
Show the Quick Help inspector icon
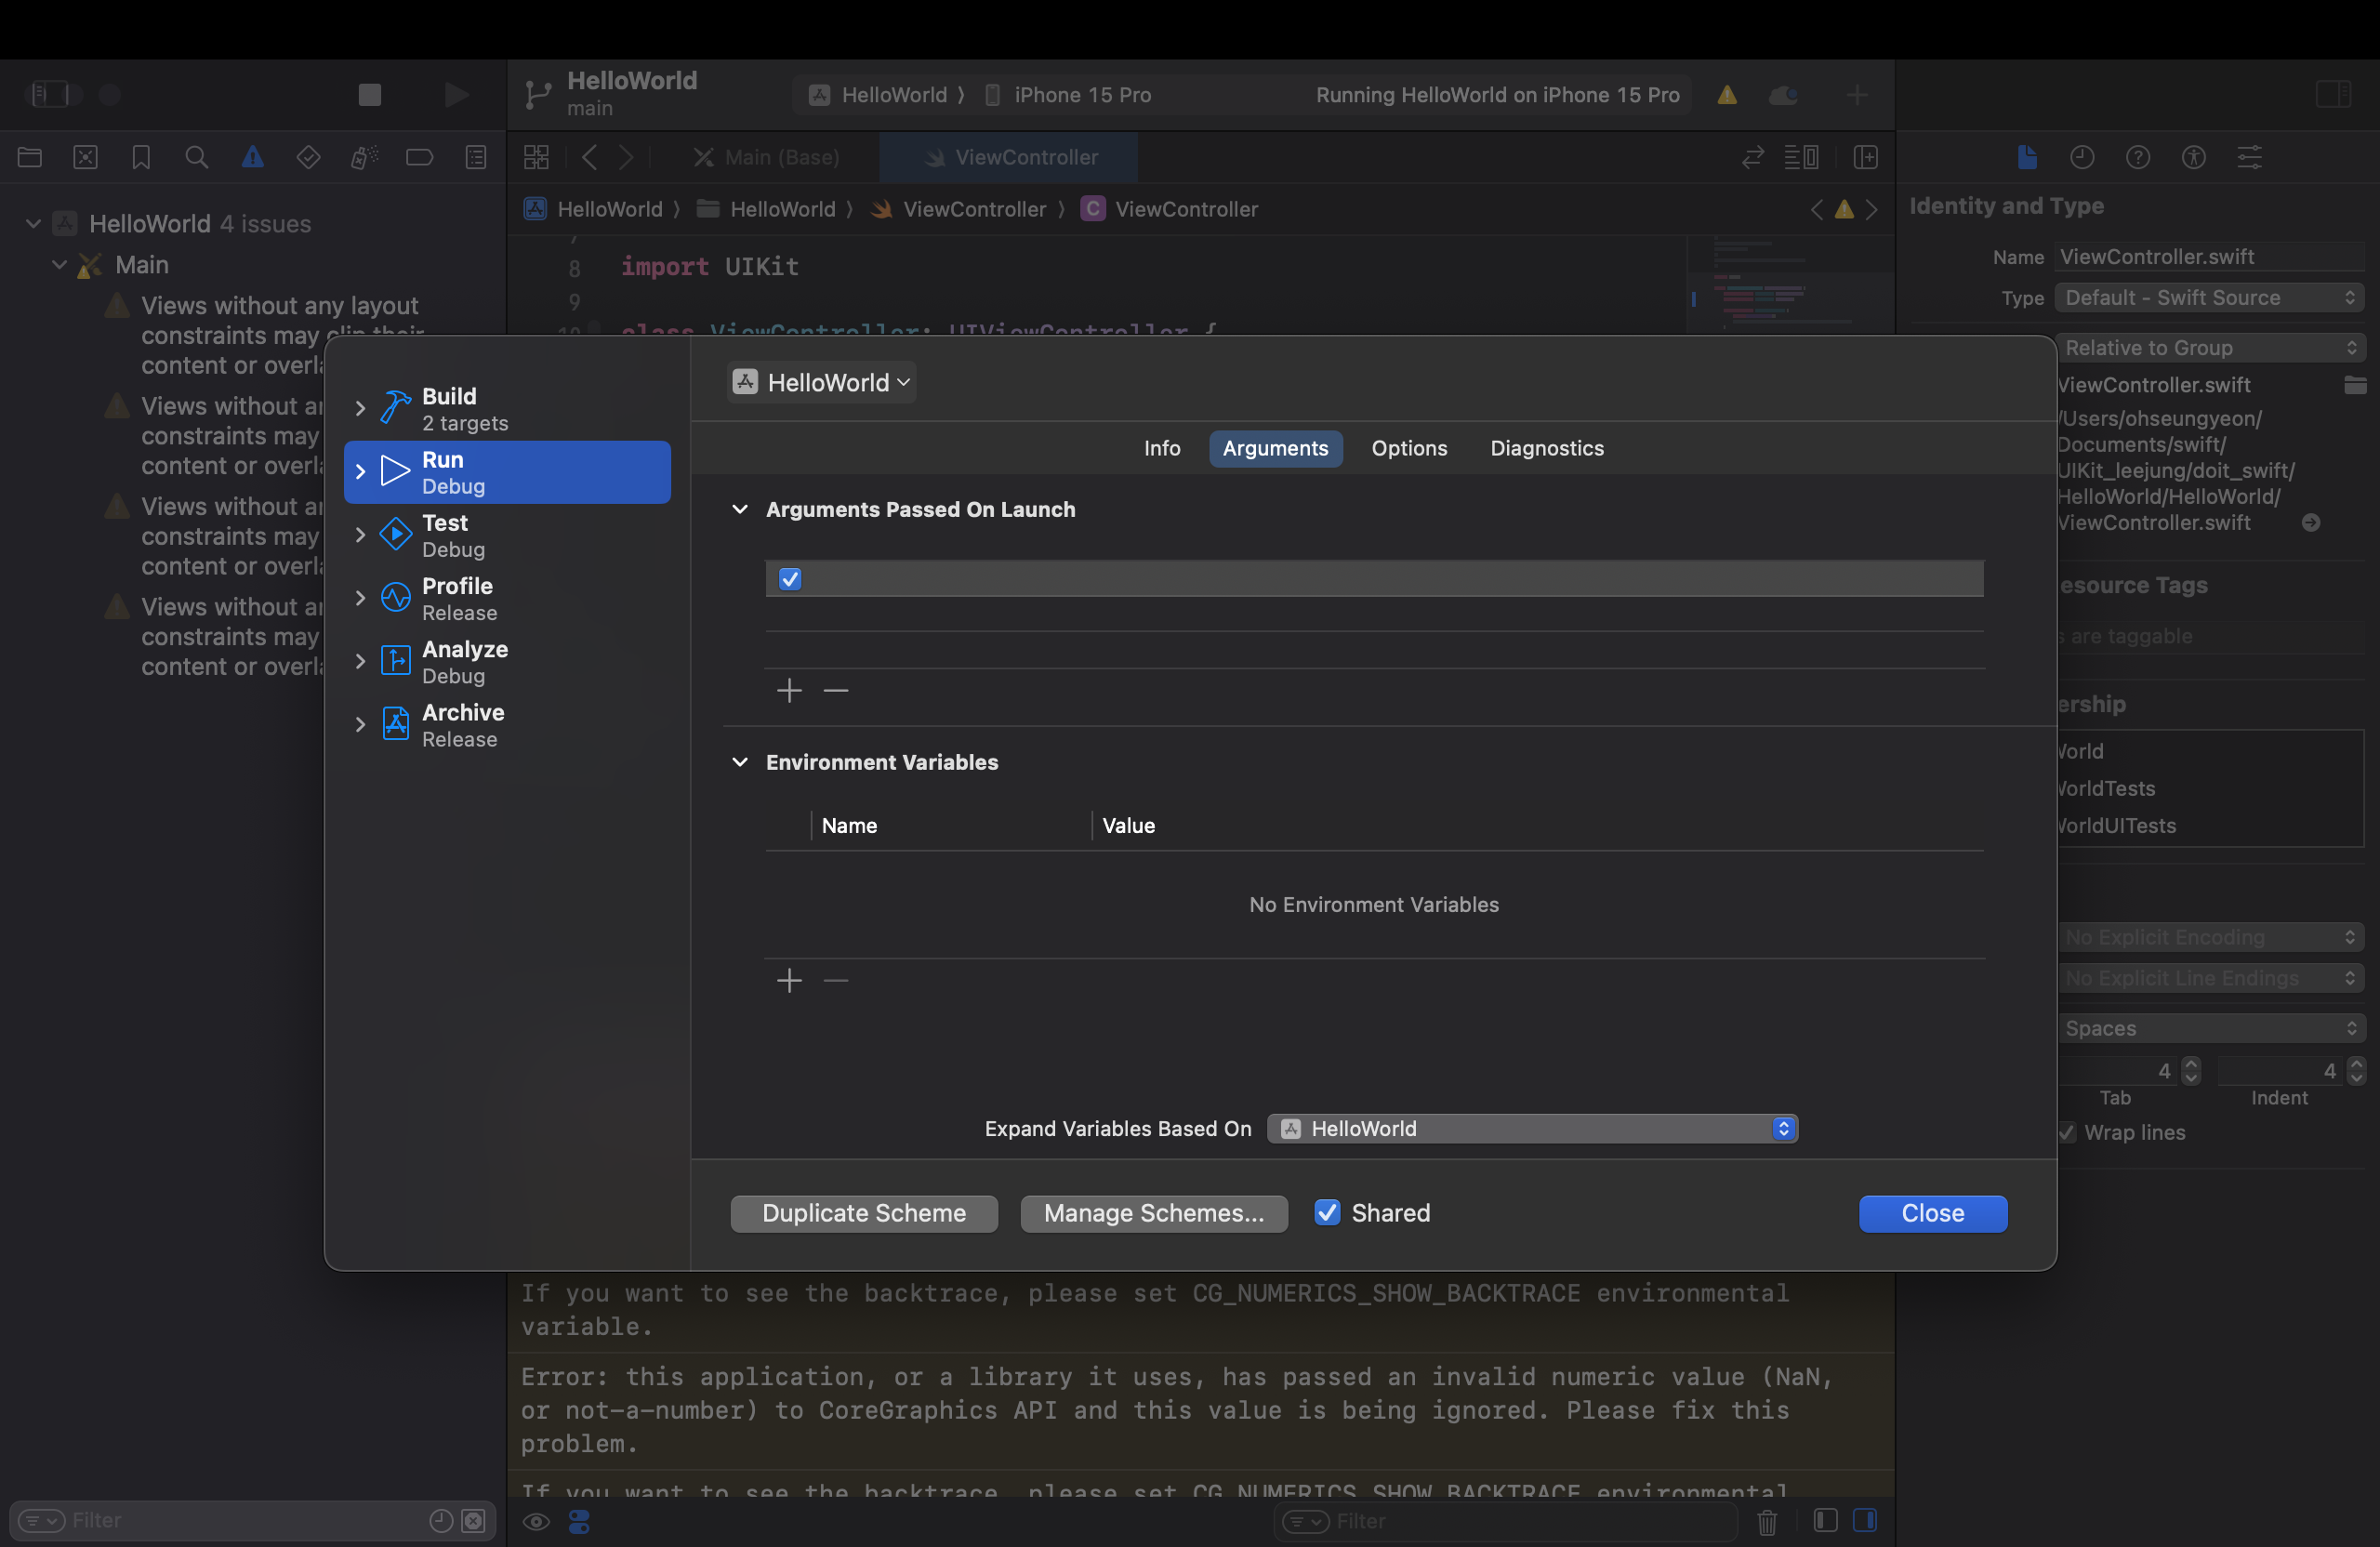point(2138,157)
